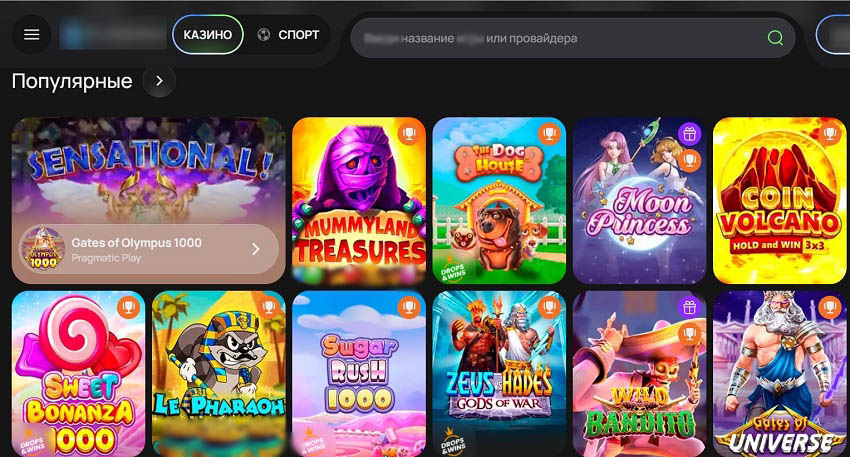Screen dimensions: 850x457
Task: Open the Sugar Rush 1000 game
Action: 359,374
